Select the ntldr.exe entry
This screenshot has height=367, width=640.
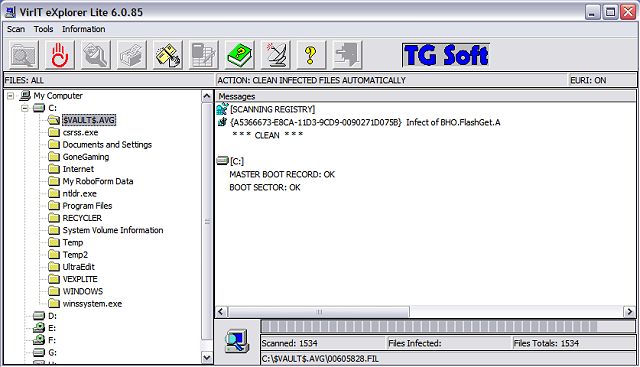pyautogui.click(x=80, y=194)
